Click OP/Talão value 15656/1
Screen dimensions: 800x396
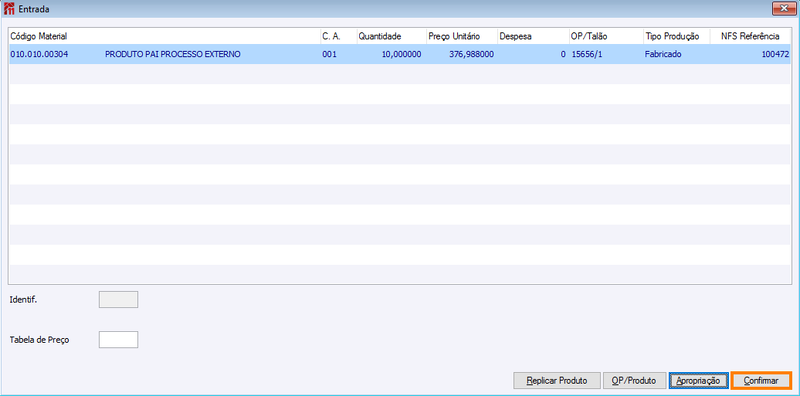point(587,54)
